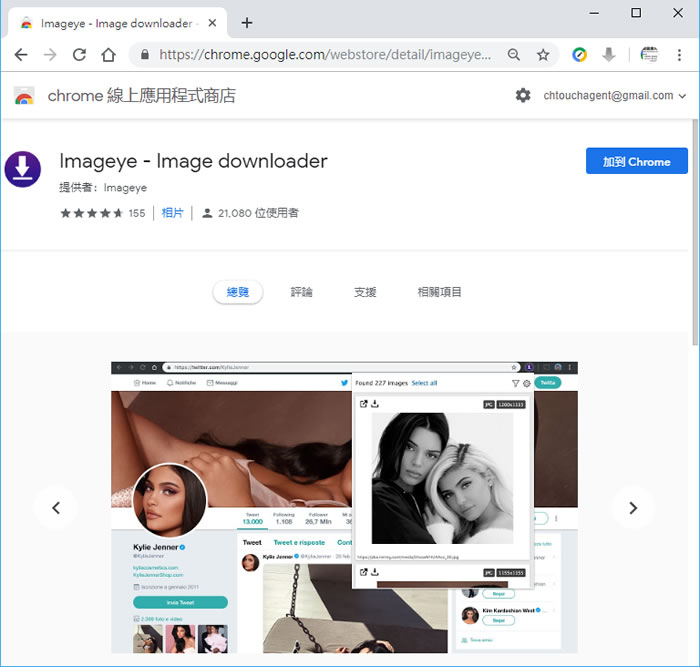Open the Chrome three-dot menu
Viewport: 700px width, 668px height.
[x=679, y=55]
